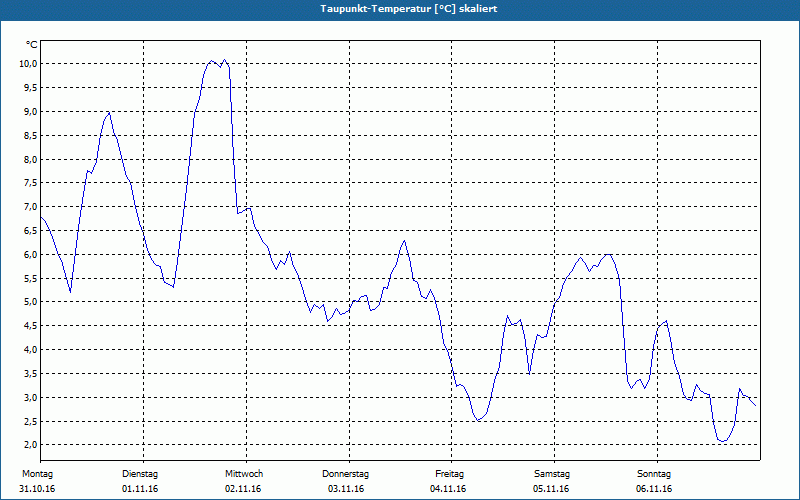Click the '4,5' y-axis value

click(30, 326)
